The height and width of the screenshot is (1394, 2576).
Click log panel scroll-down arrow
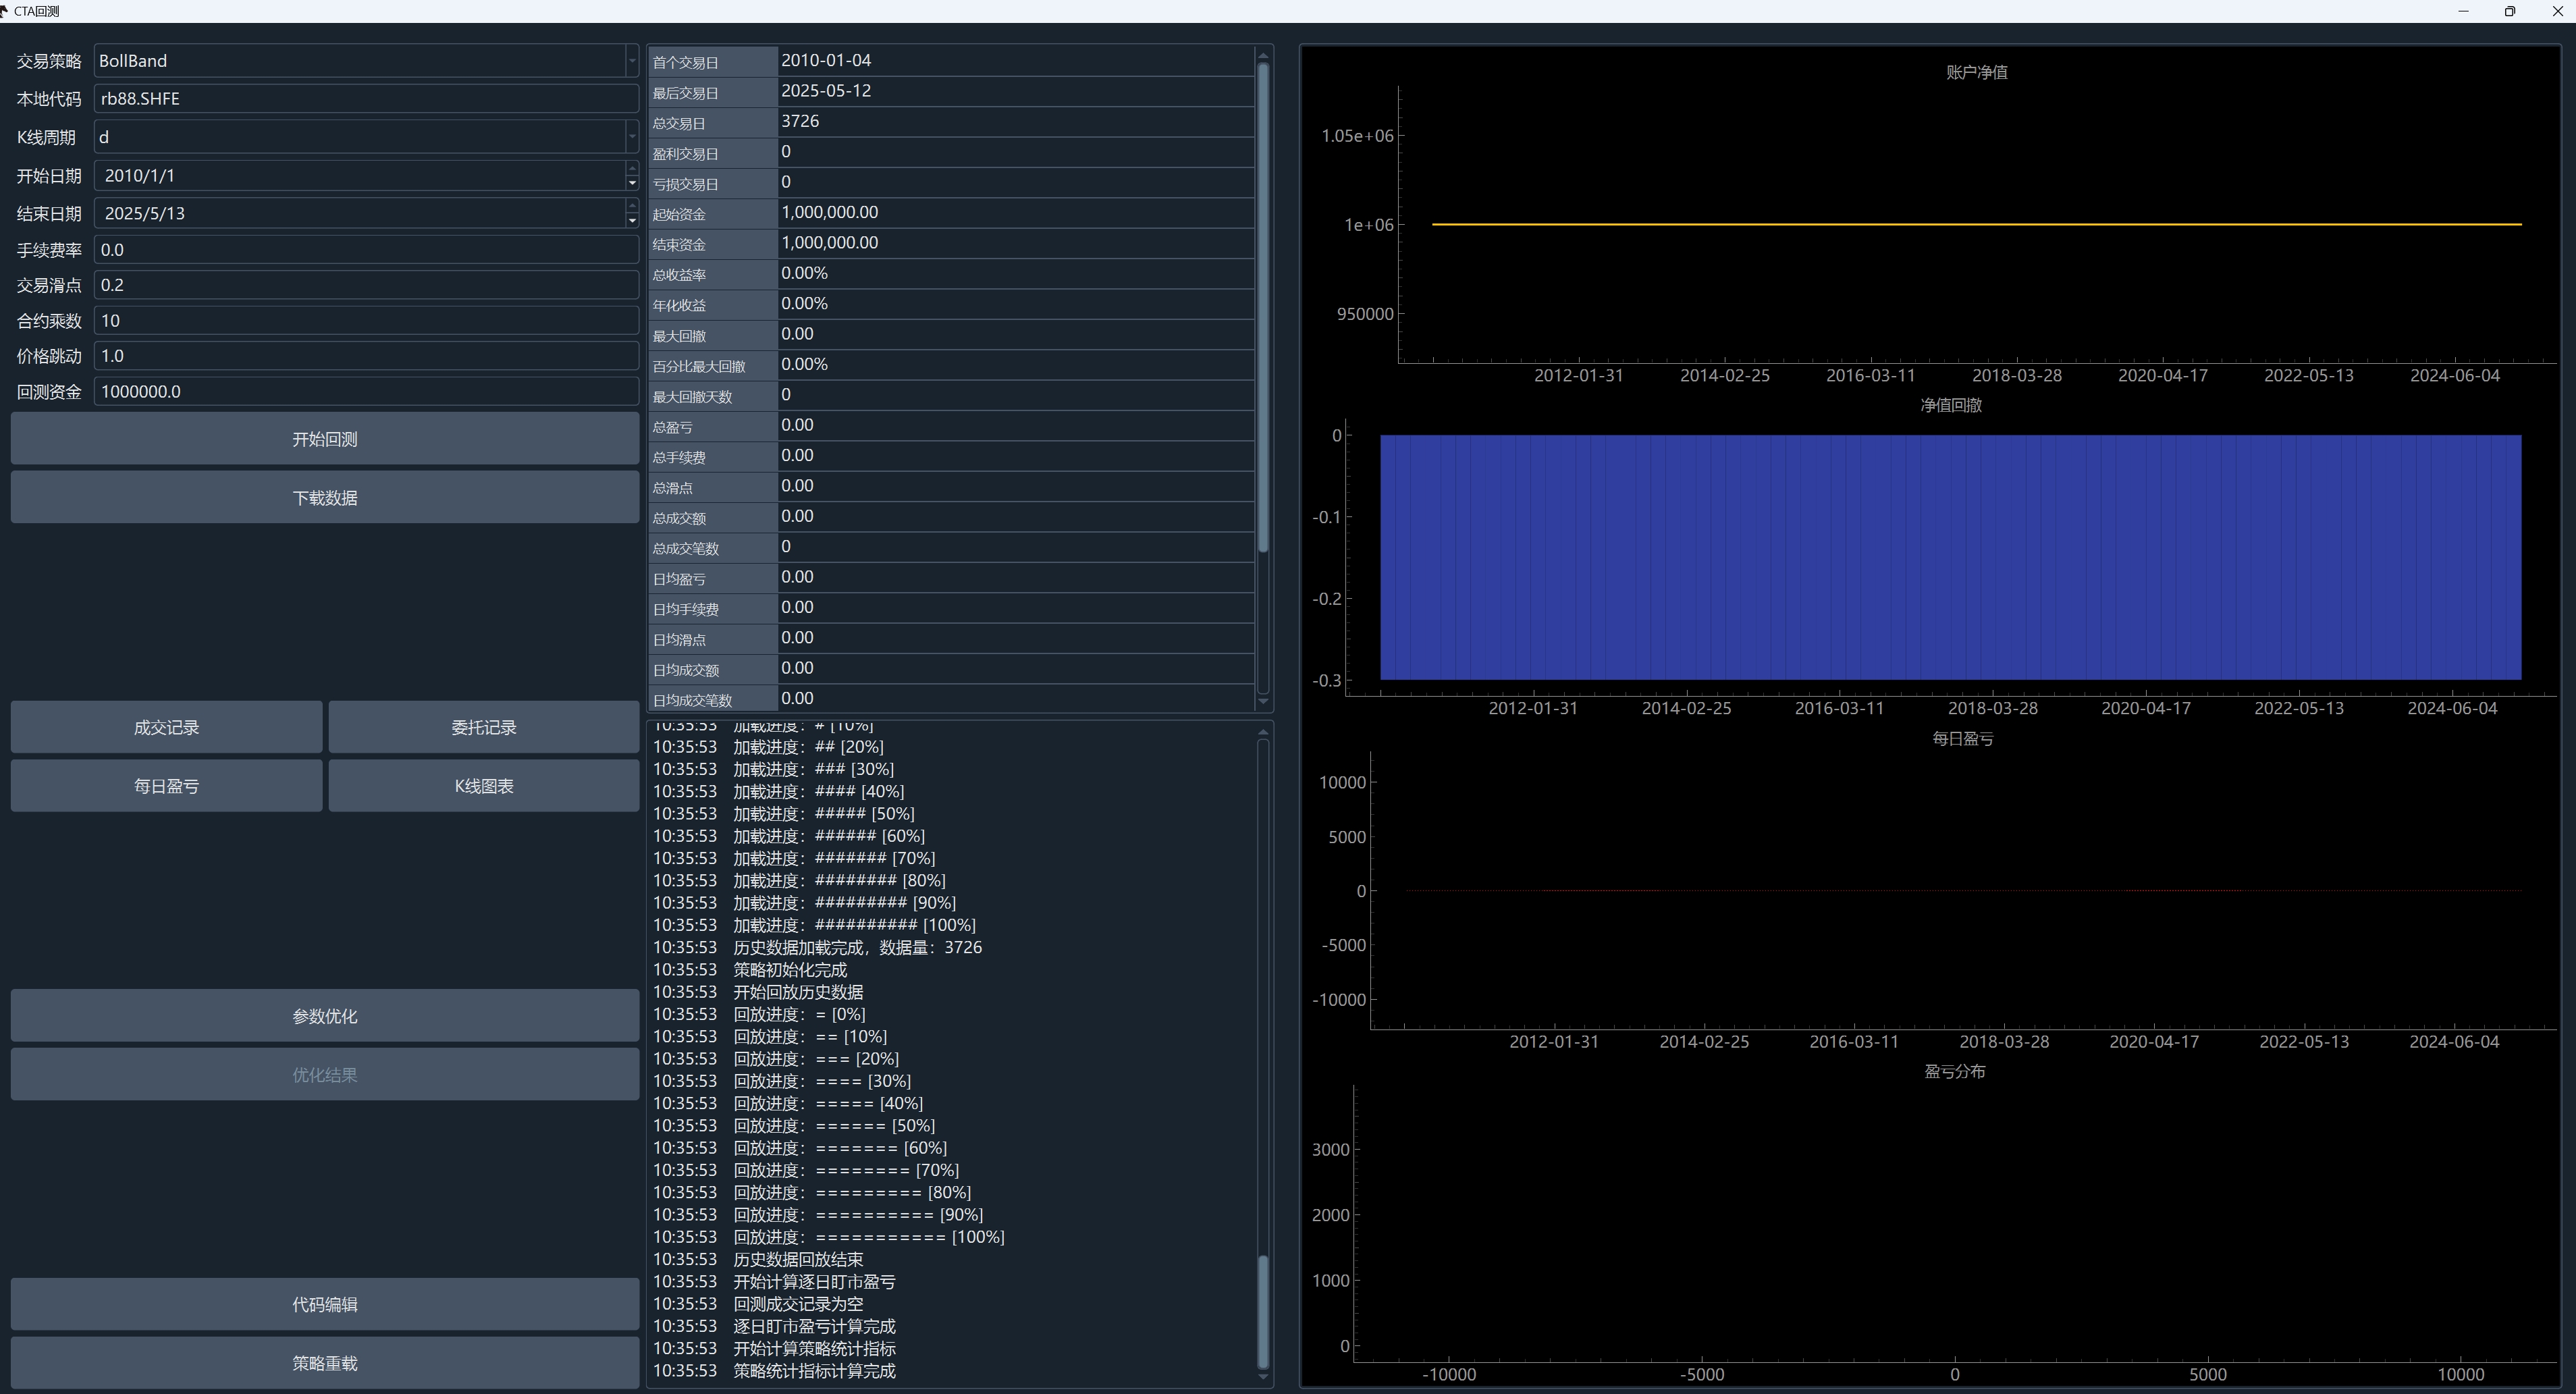pyautogui.click(x=1263, y=1378)
